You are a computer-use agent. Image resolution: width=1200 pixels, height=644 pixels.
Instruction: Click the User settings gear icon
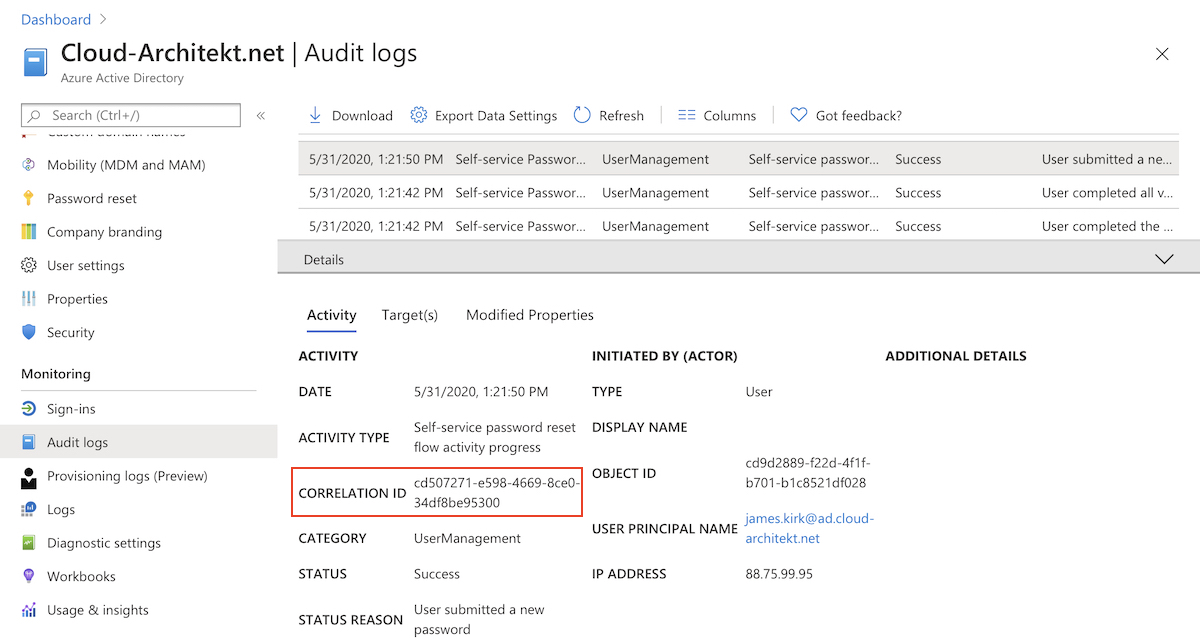click(x=29, y=265)
